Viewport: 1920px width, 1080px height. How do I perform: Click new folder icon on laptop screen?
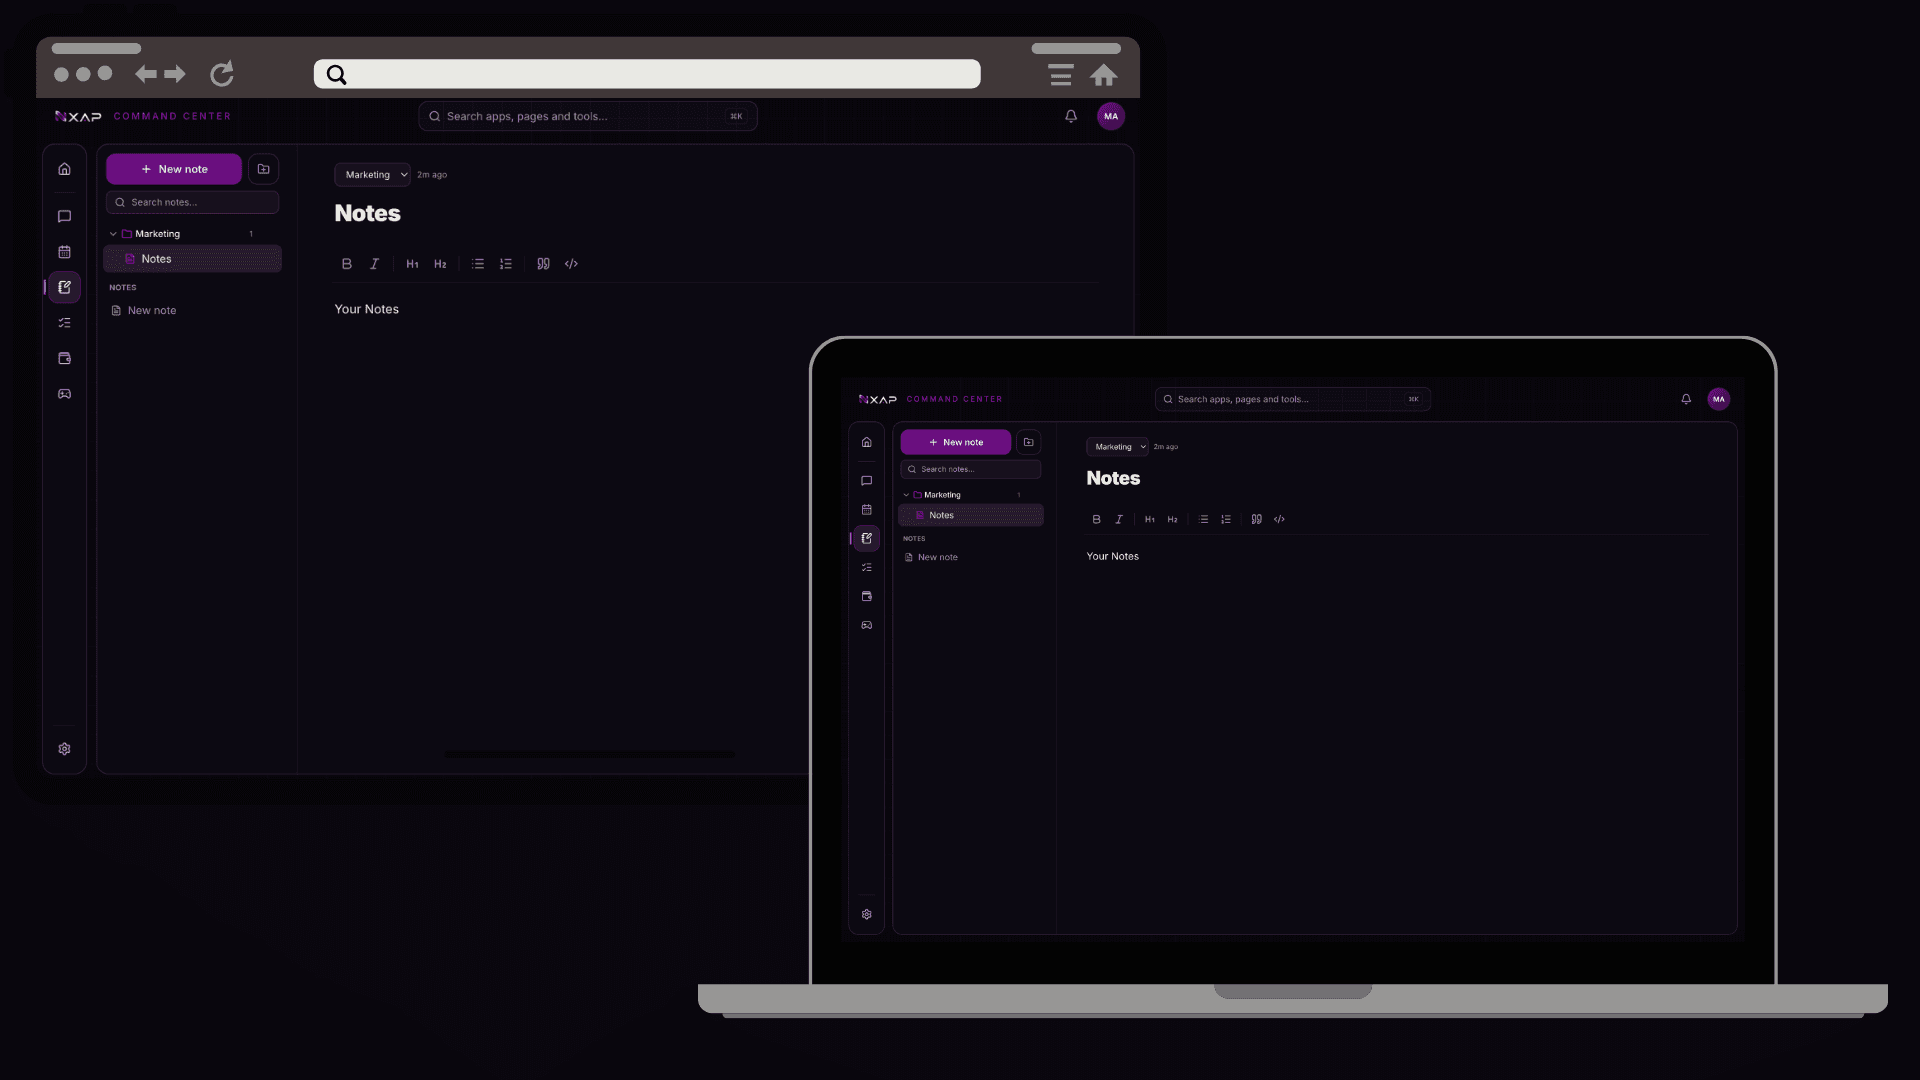click(x=1028, y=442)
